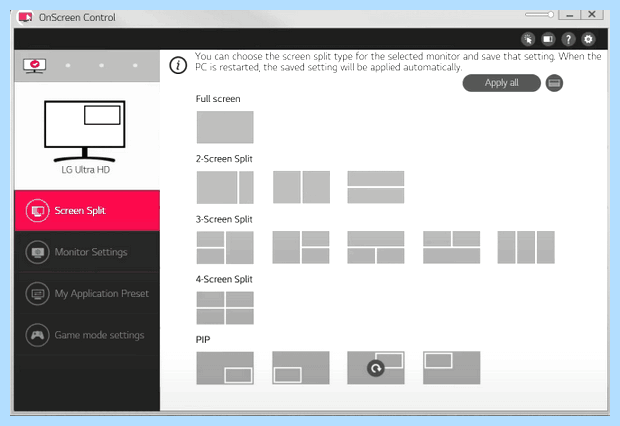
Task: Choose 2-Screen Split with equal vertical halves
Action: click(x=301, y=187)
